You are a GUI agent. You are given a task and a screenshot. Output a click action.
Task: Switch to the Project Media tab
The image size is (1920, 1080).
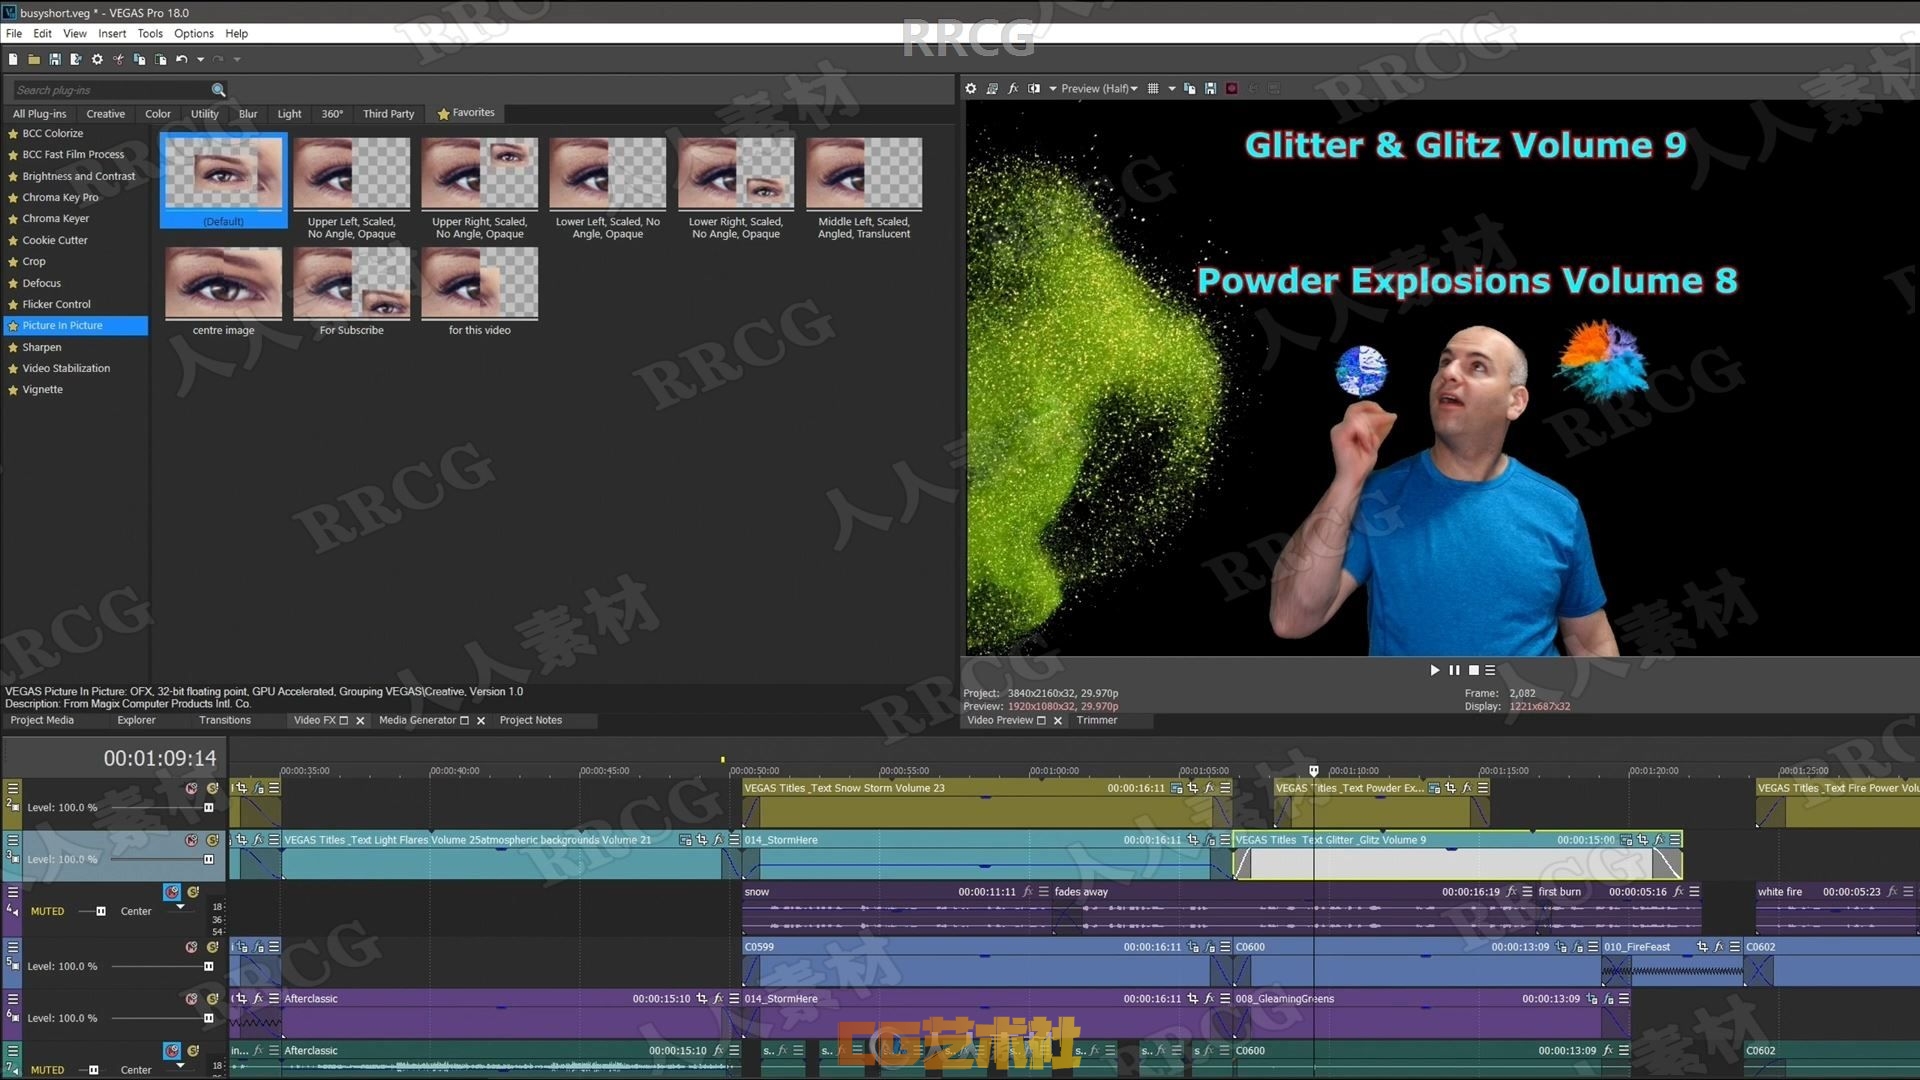coord(42,720)
